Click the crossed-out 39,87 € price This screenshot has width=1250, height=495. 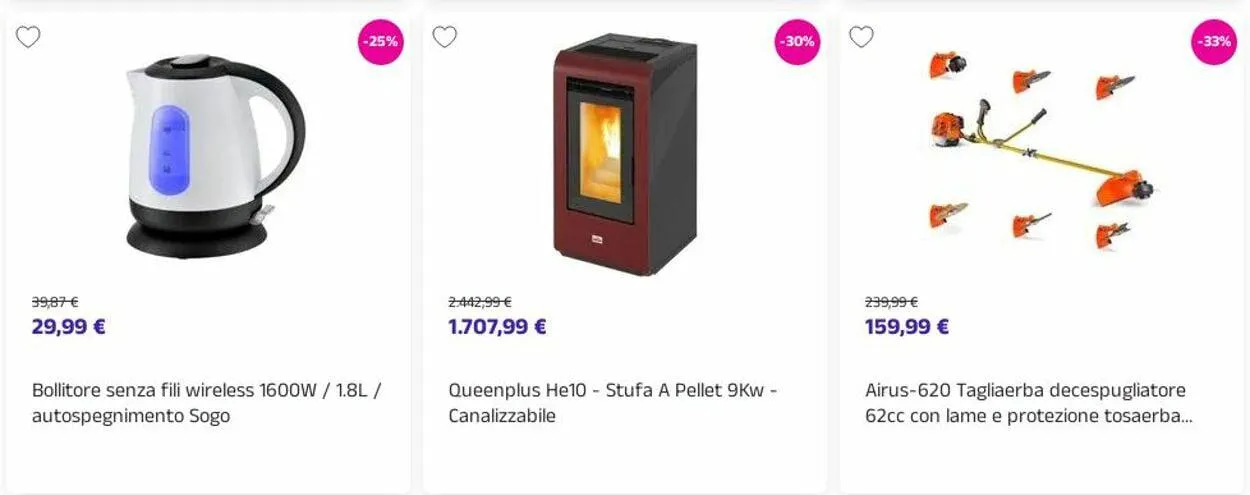[55, 302]
